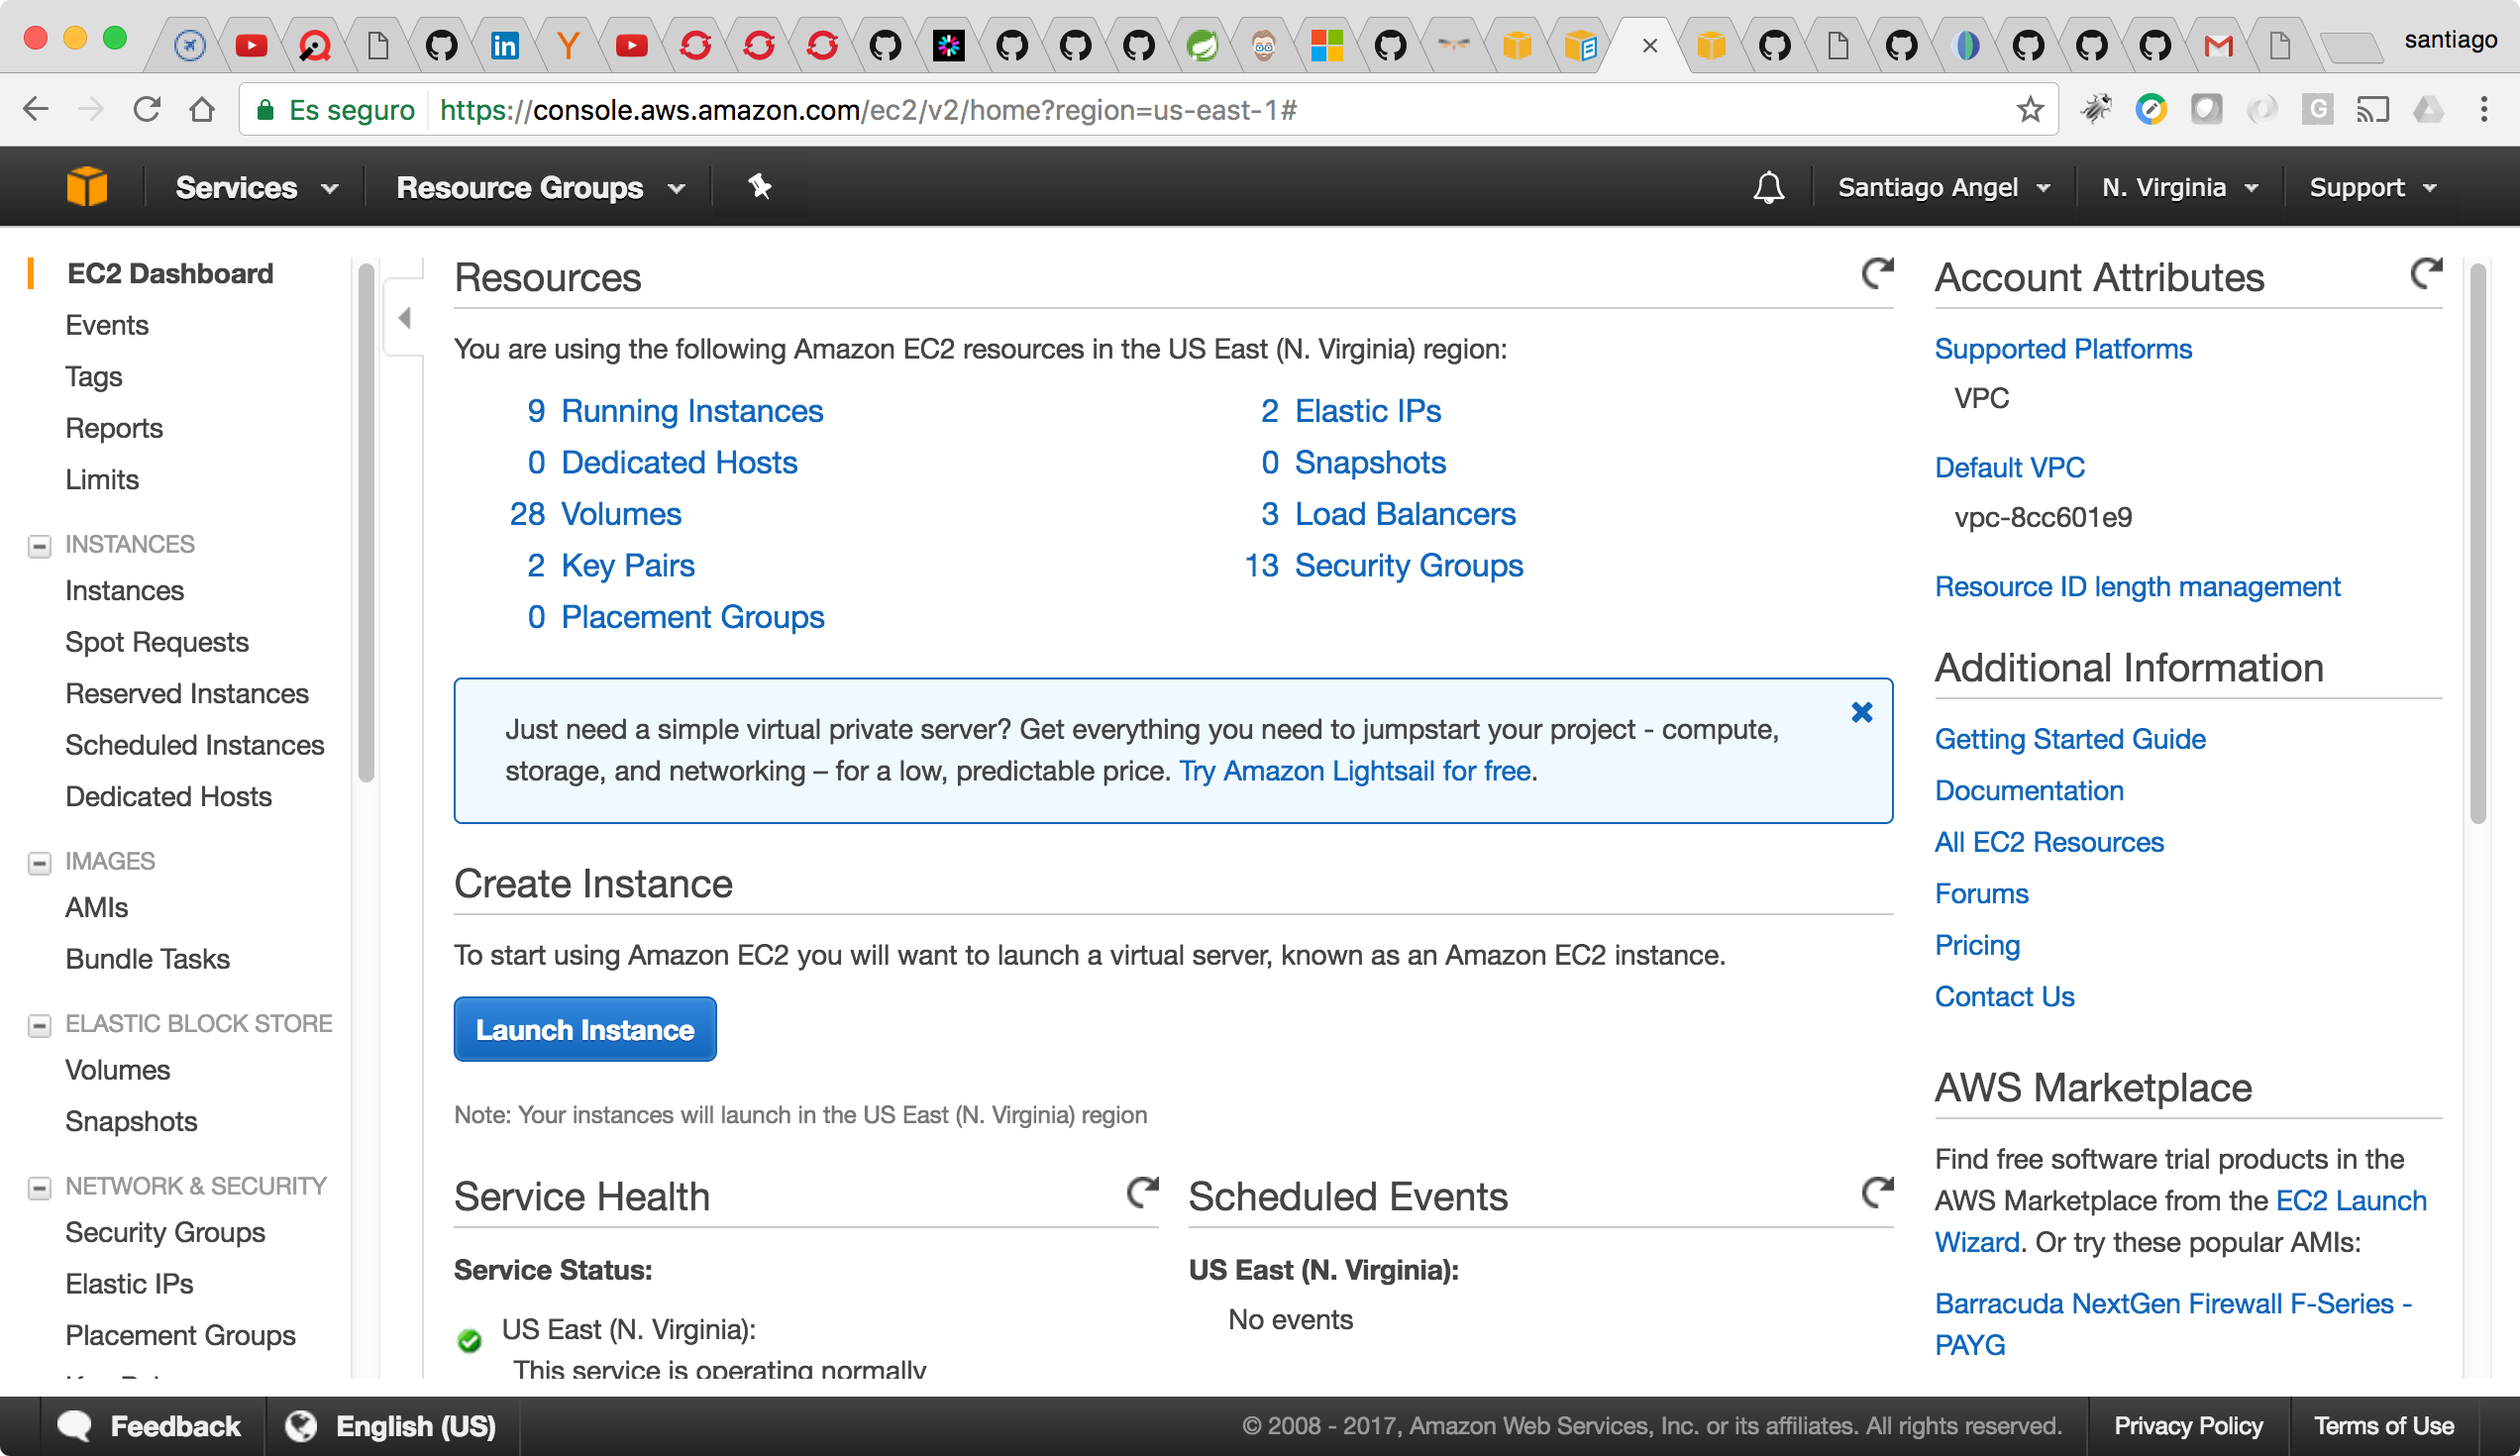Refresh the Scheduled Events section
This screenshot has width=2520, height=1456.
(x=1877, y=1192)
